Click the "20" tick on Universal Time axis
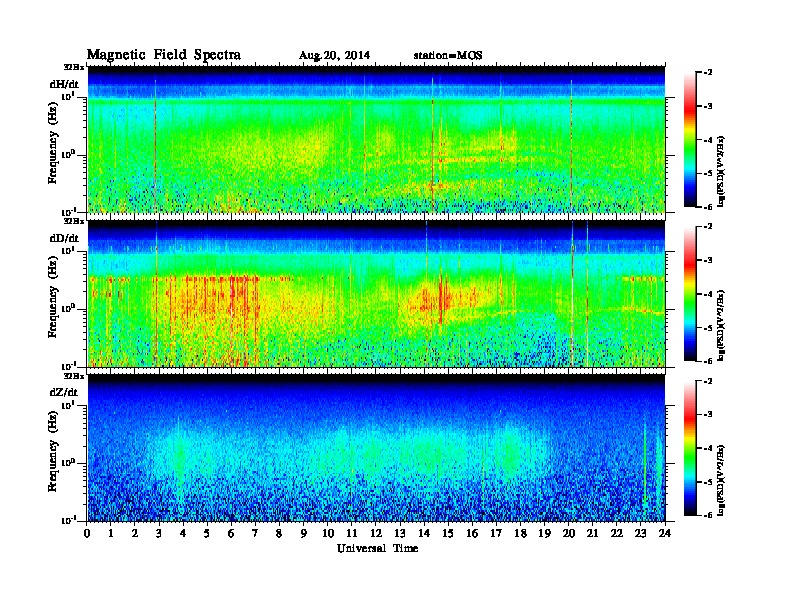 click(569, 533)
